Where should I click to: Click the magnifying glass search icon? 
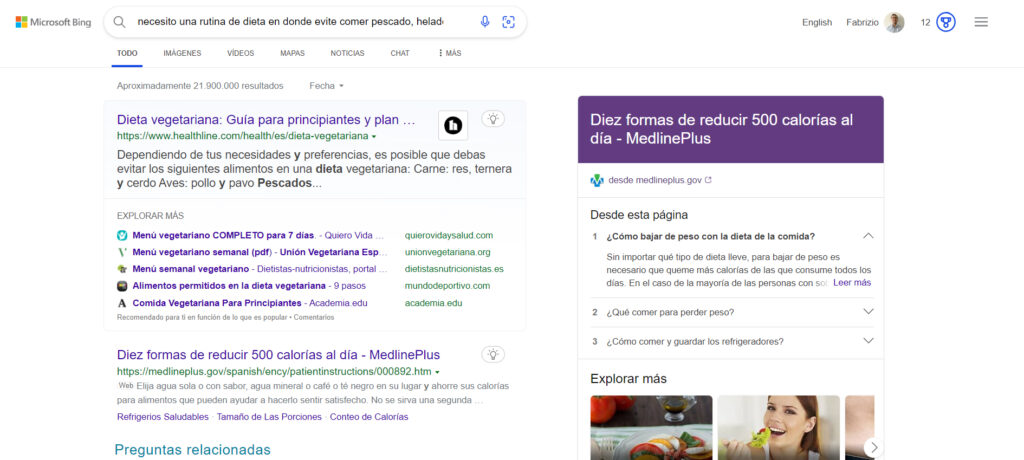[119, 22]
